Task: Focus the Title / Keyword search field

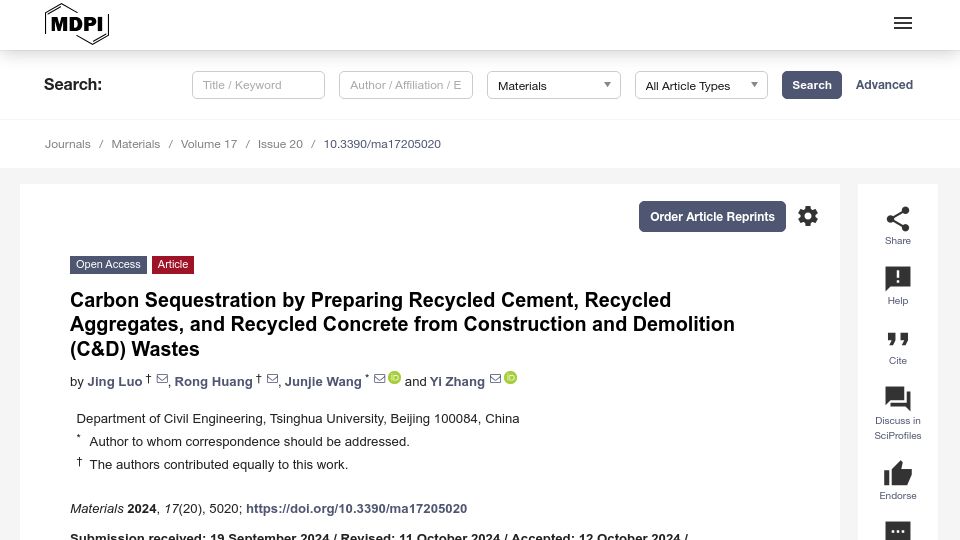Action: [258, 85]
